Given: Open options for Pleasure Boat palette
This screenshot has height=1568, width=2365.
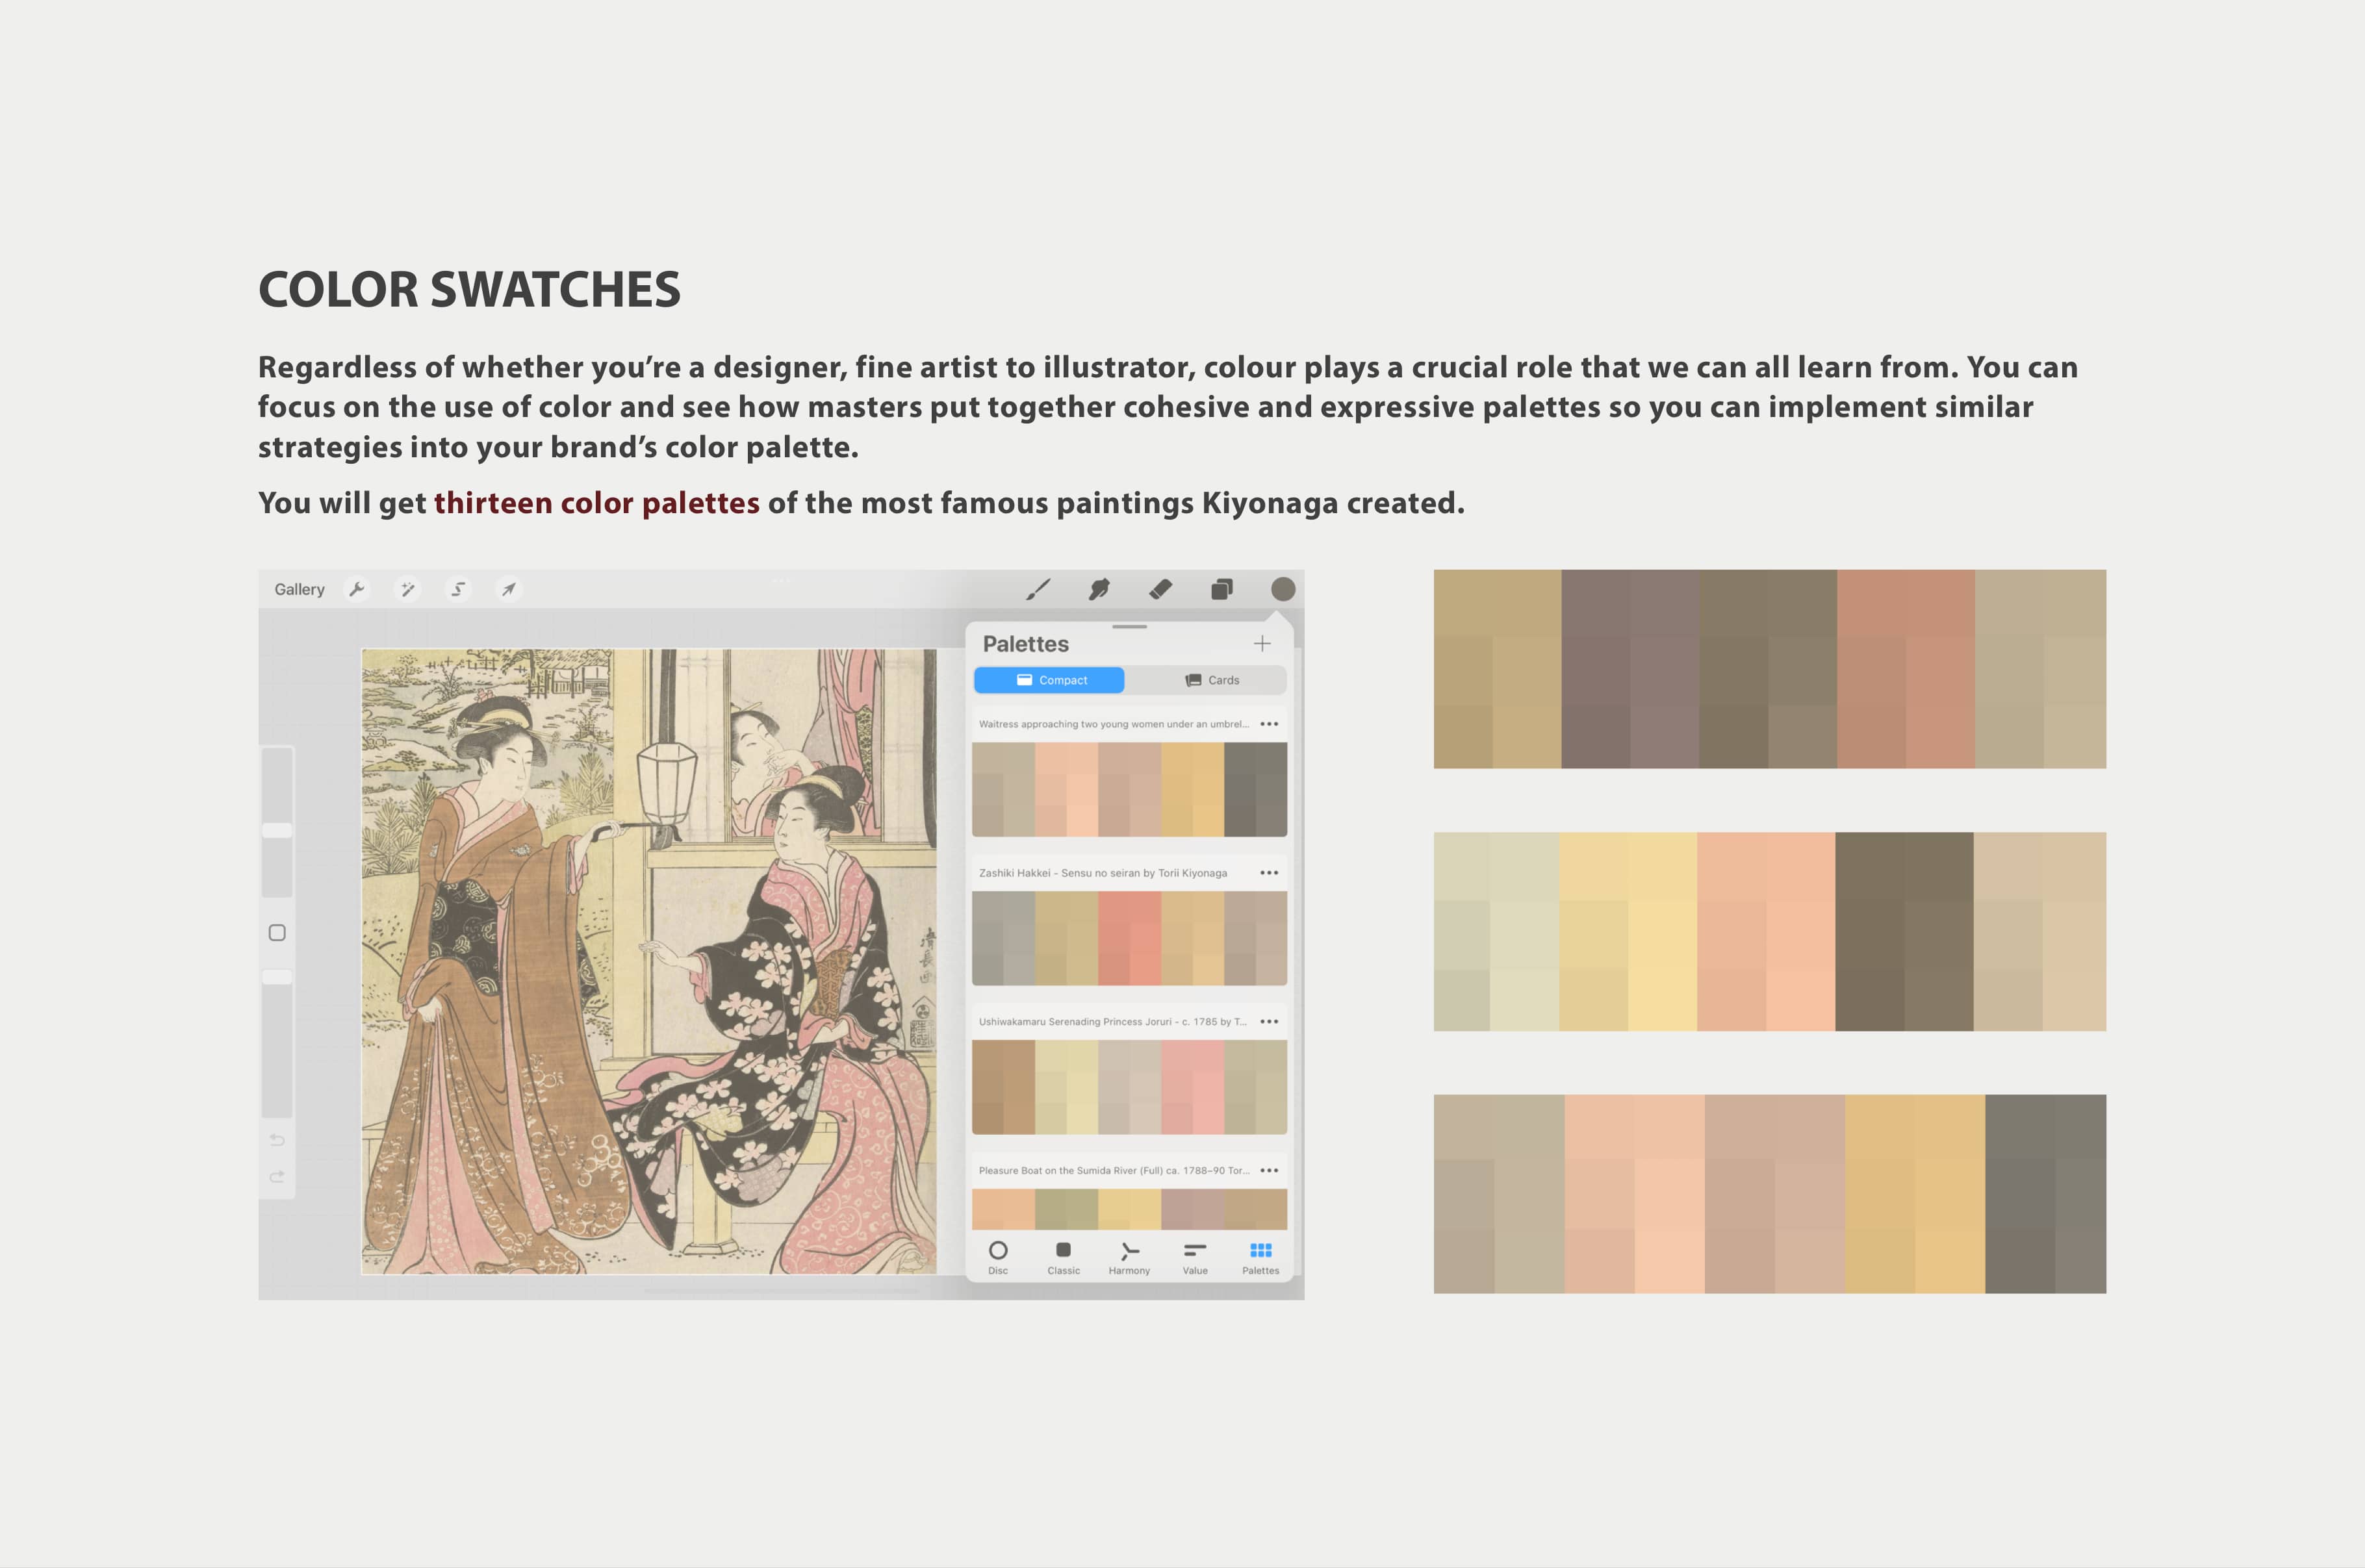Looking at the screenshot, I should (x=1271, y=1170).
